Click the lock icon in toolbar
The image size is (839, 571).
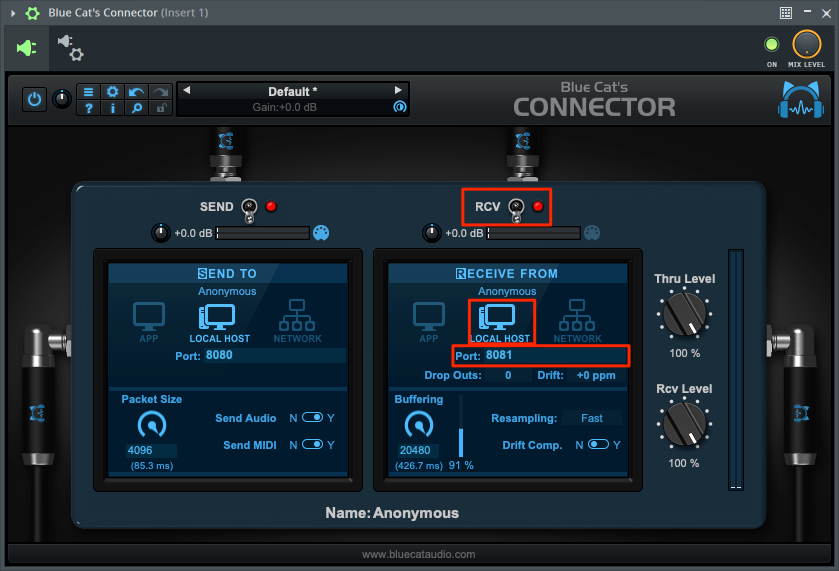click(161, 108)
